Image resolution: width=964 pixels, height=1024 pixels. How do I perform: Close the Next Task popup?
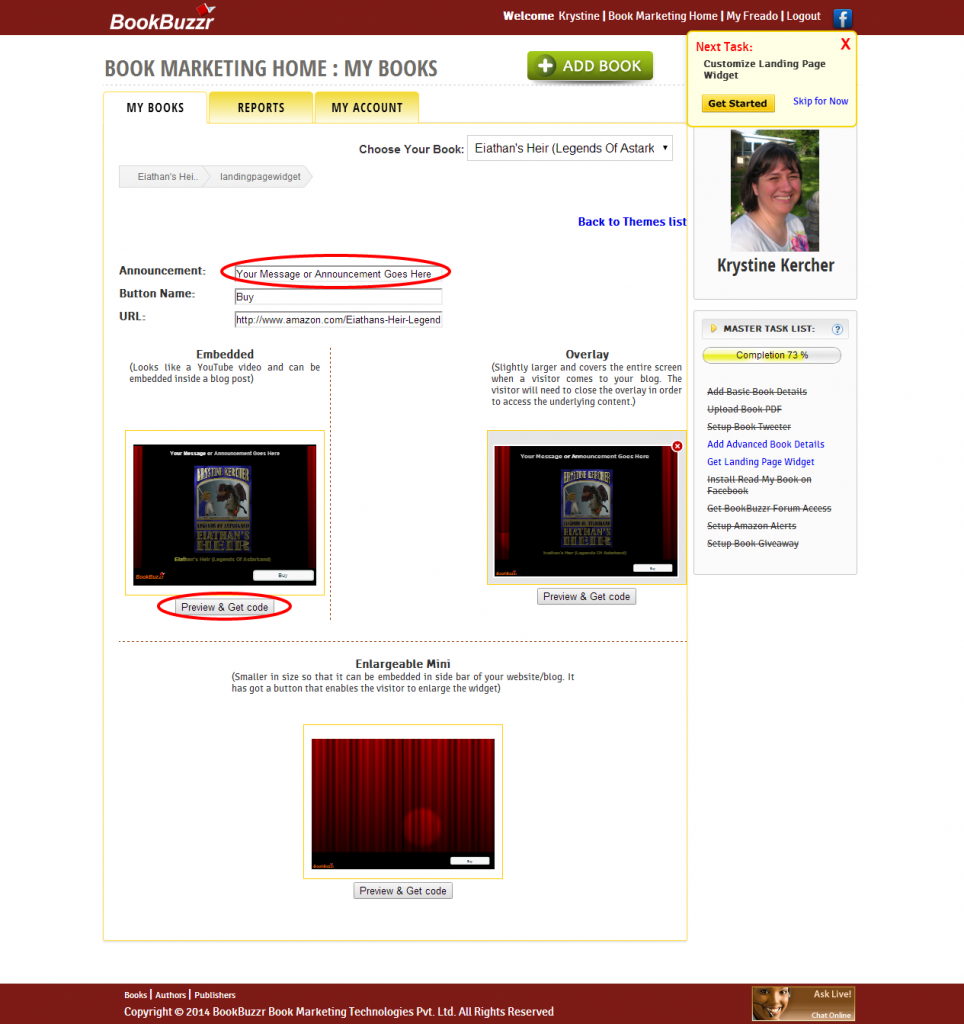point(845,44)
